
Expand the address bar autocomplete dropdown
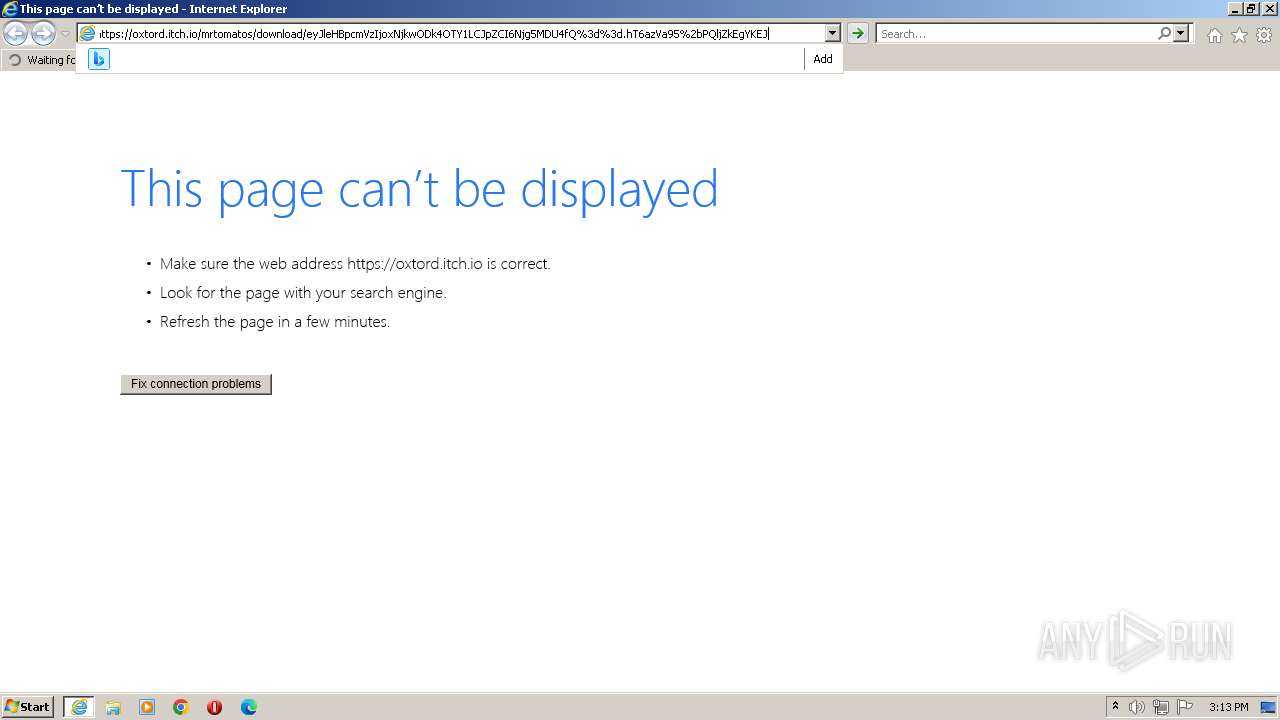coord(832,34)
